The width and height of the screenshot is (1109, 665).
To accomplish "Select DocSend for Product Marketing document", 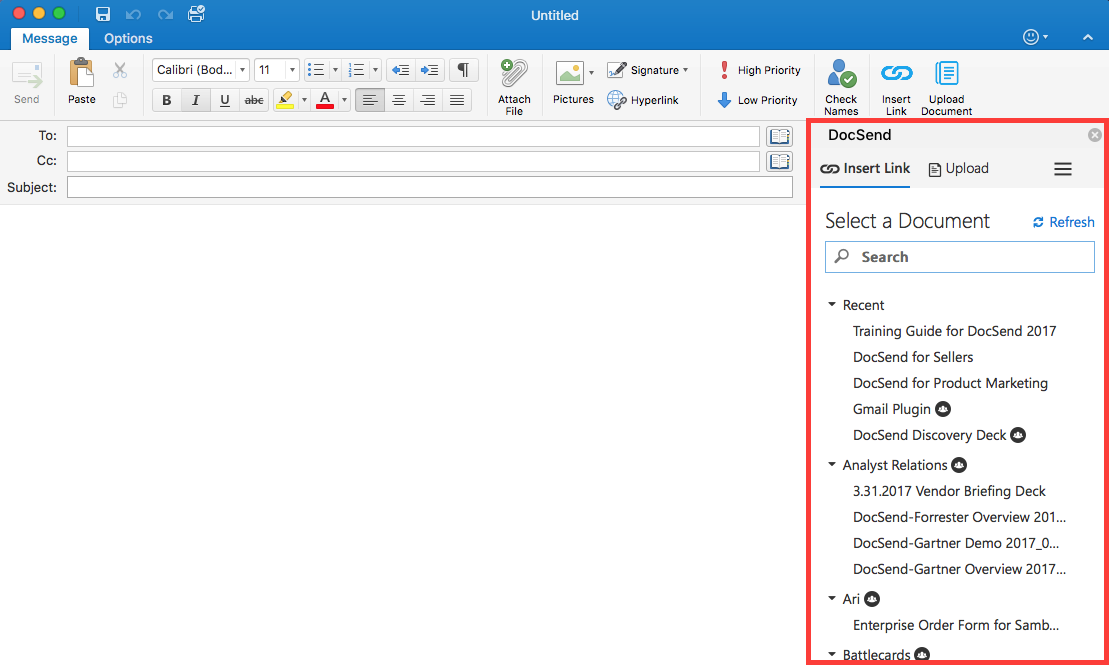I will pos(950,383).
